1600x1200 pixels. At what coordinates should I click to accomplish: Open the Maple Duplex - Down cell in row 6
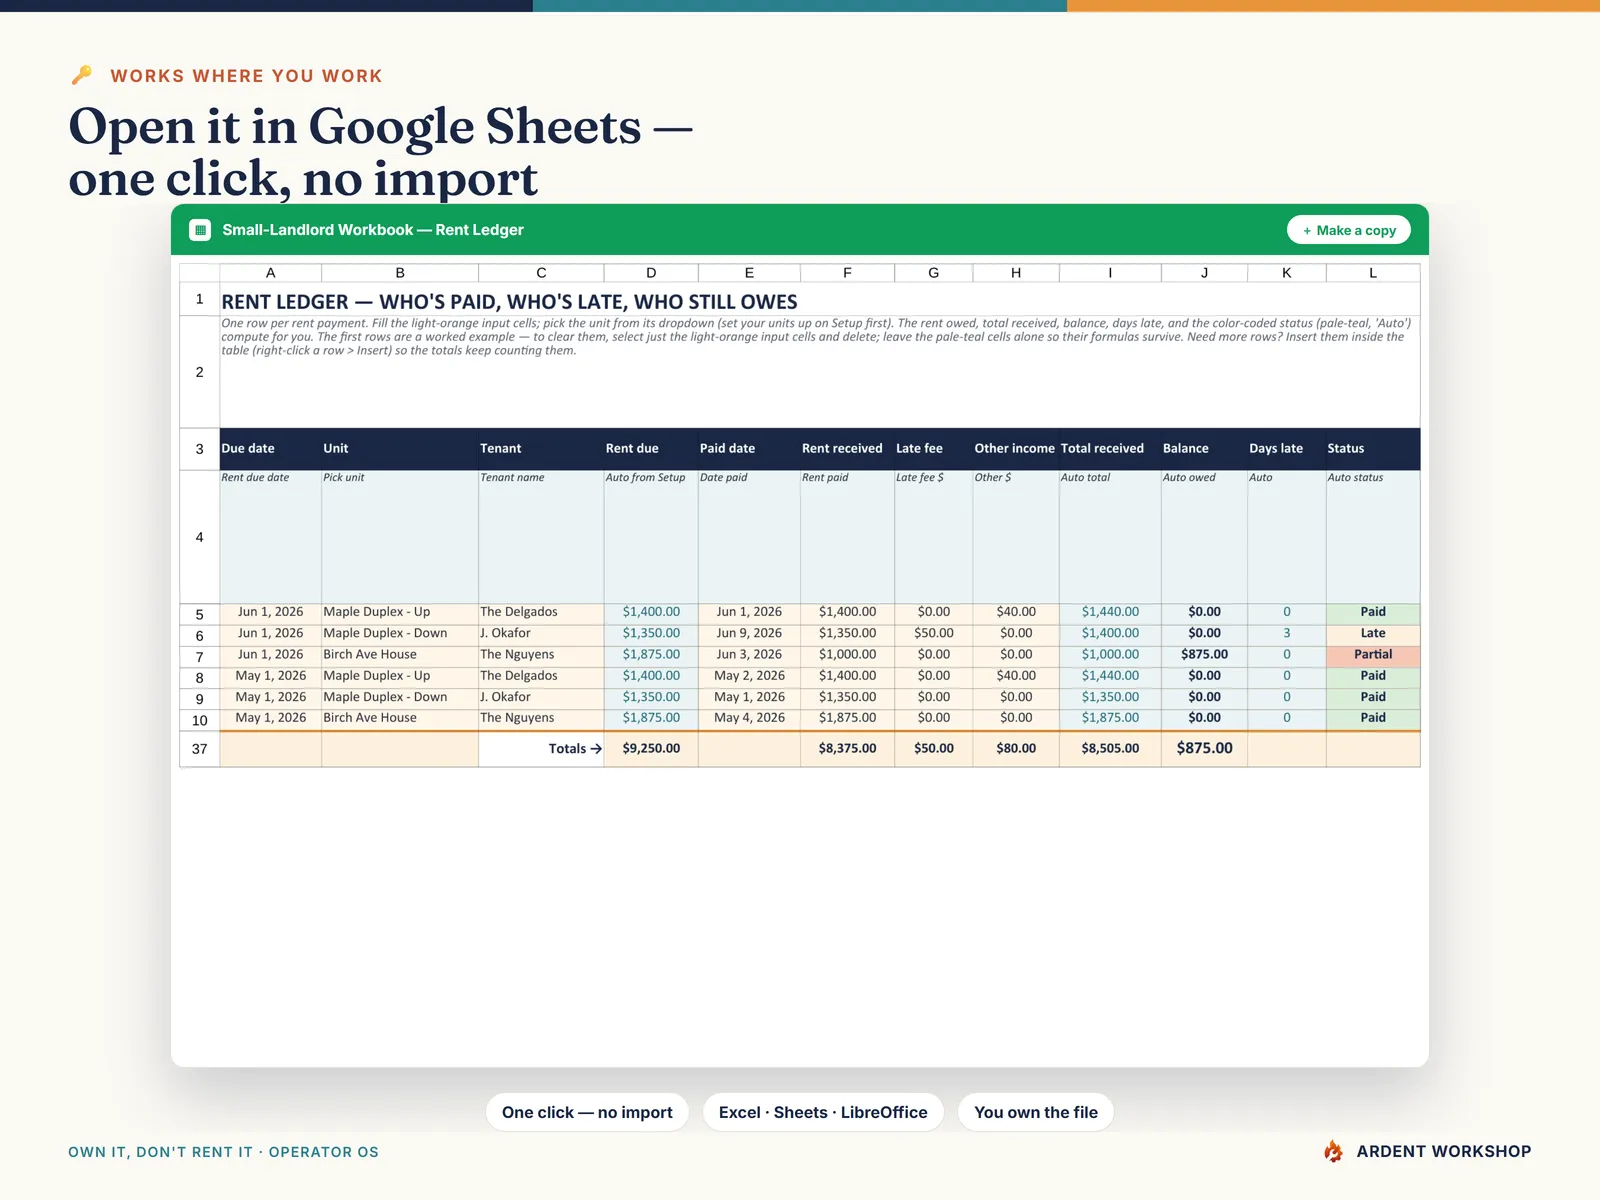[x=400, y=633]
